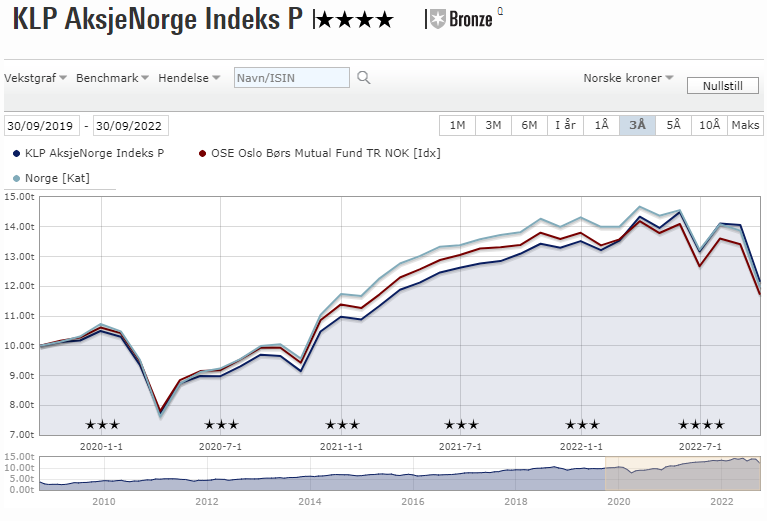Click the Bronze medal shield icon

pyautogui.click(x=437, y=20)
